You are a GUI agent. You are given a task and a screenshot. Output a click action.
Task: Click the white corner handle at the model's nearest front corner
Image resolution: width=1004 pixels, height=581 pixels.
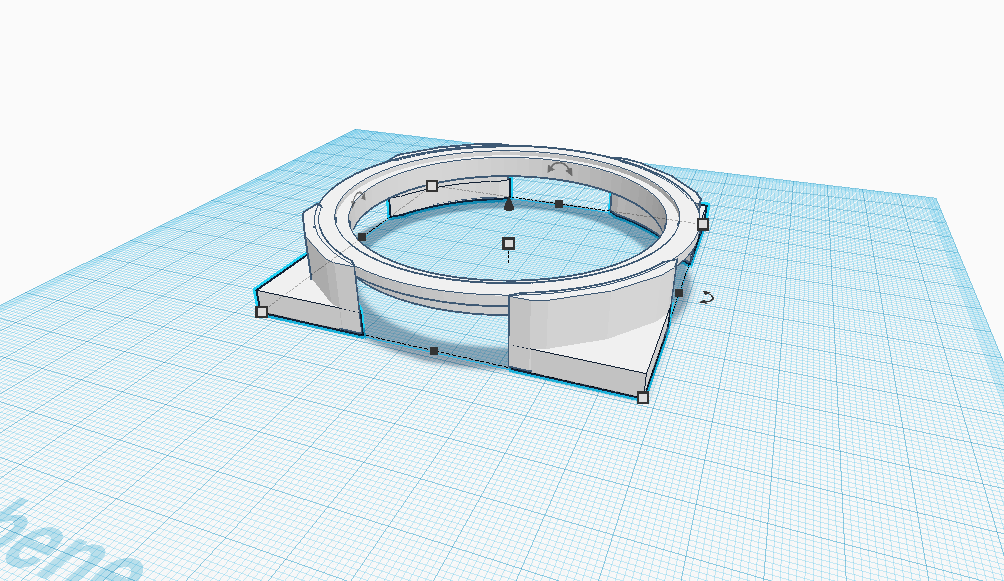point(643,398)
